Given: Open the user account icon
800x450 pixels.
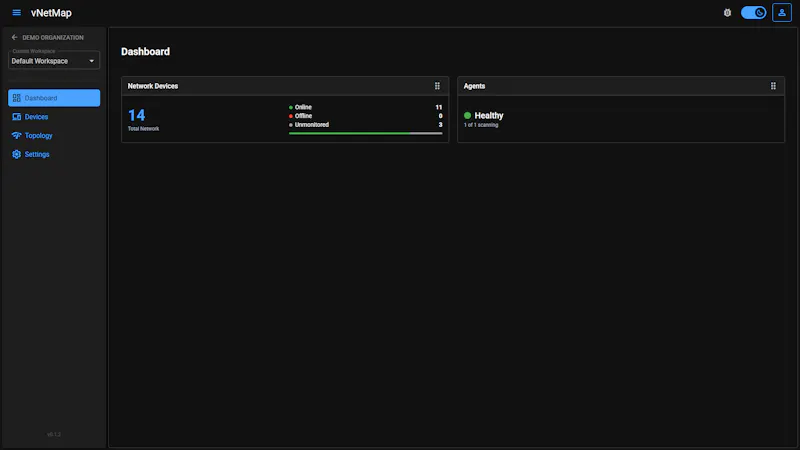Looking at the screenshot, I should point(782,13).
